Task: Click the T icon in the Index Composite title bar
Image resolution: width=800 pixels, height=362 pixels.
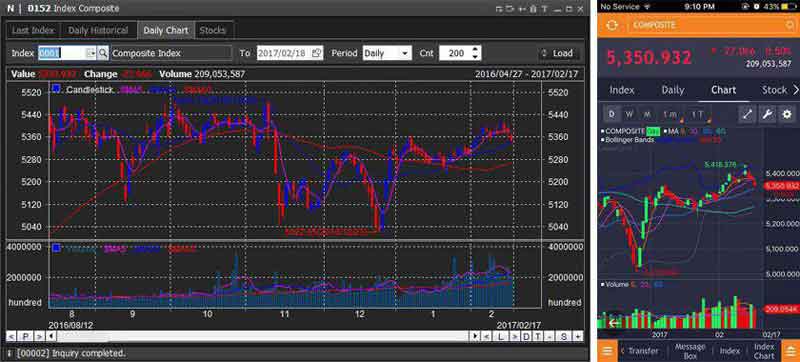Action: coord(545,9)
